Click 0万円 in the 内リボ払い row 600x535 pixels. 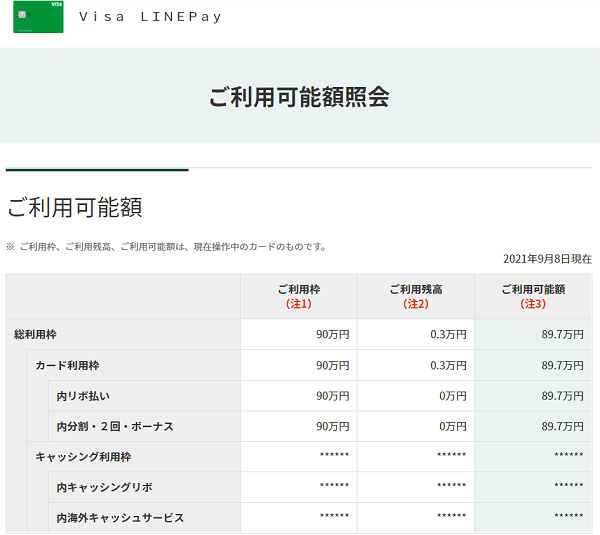[x=453, y=396]
